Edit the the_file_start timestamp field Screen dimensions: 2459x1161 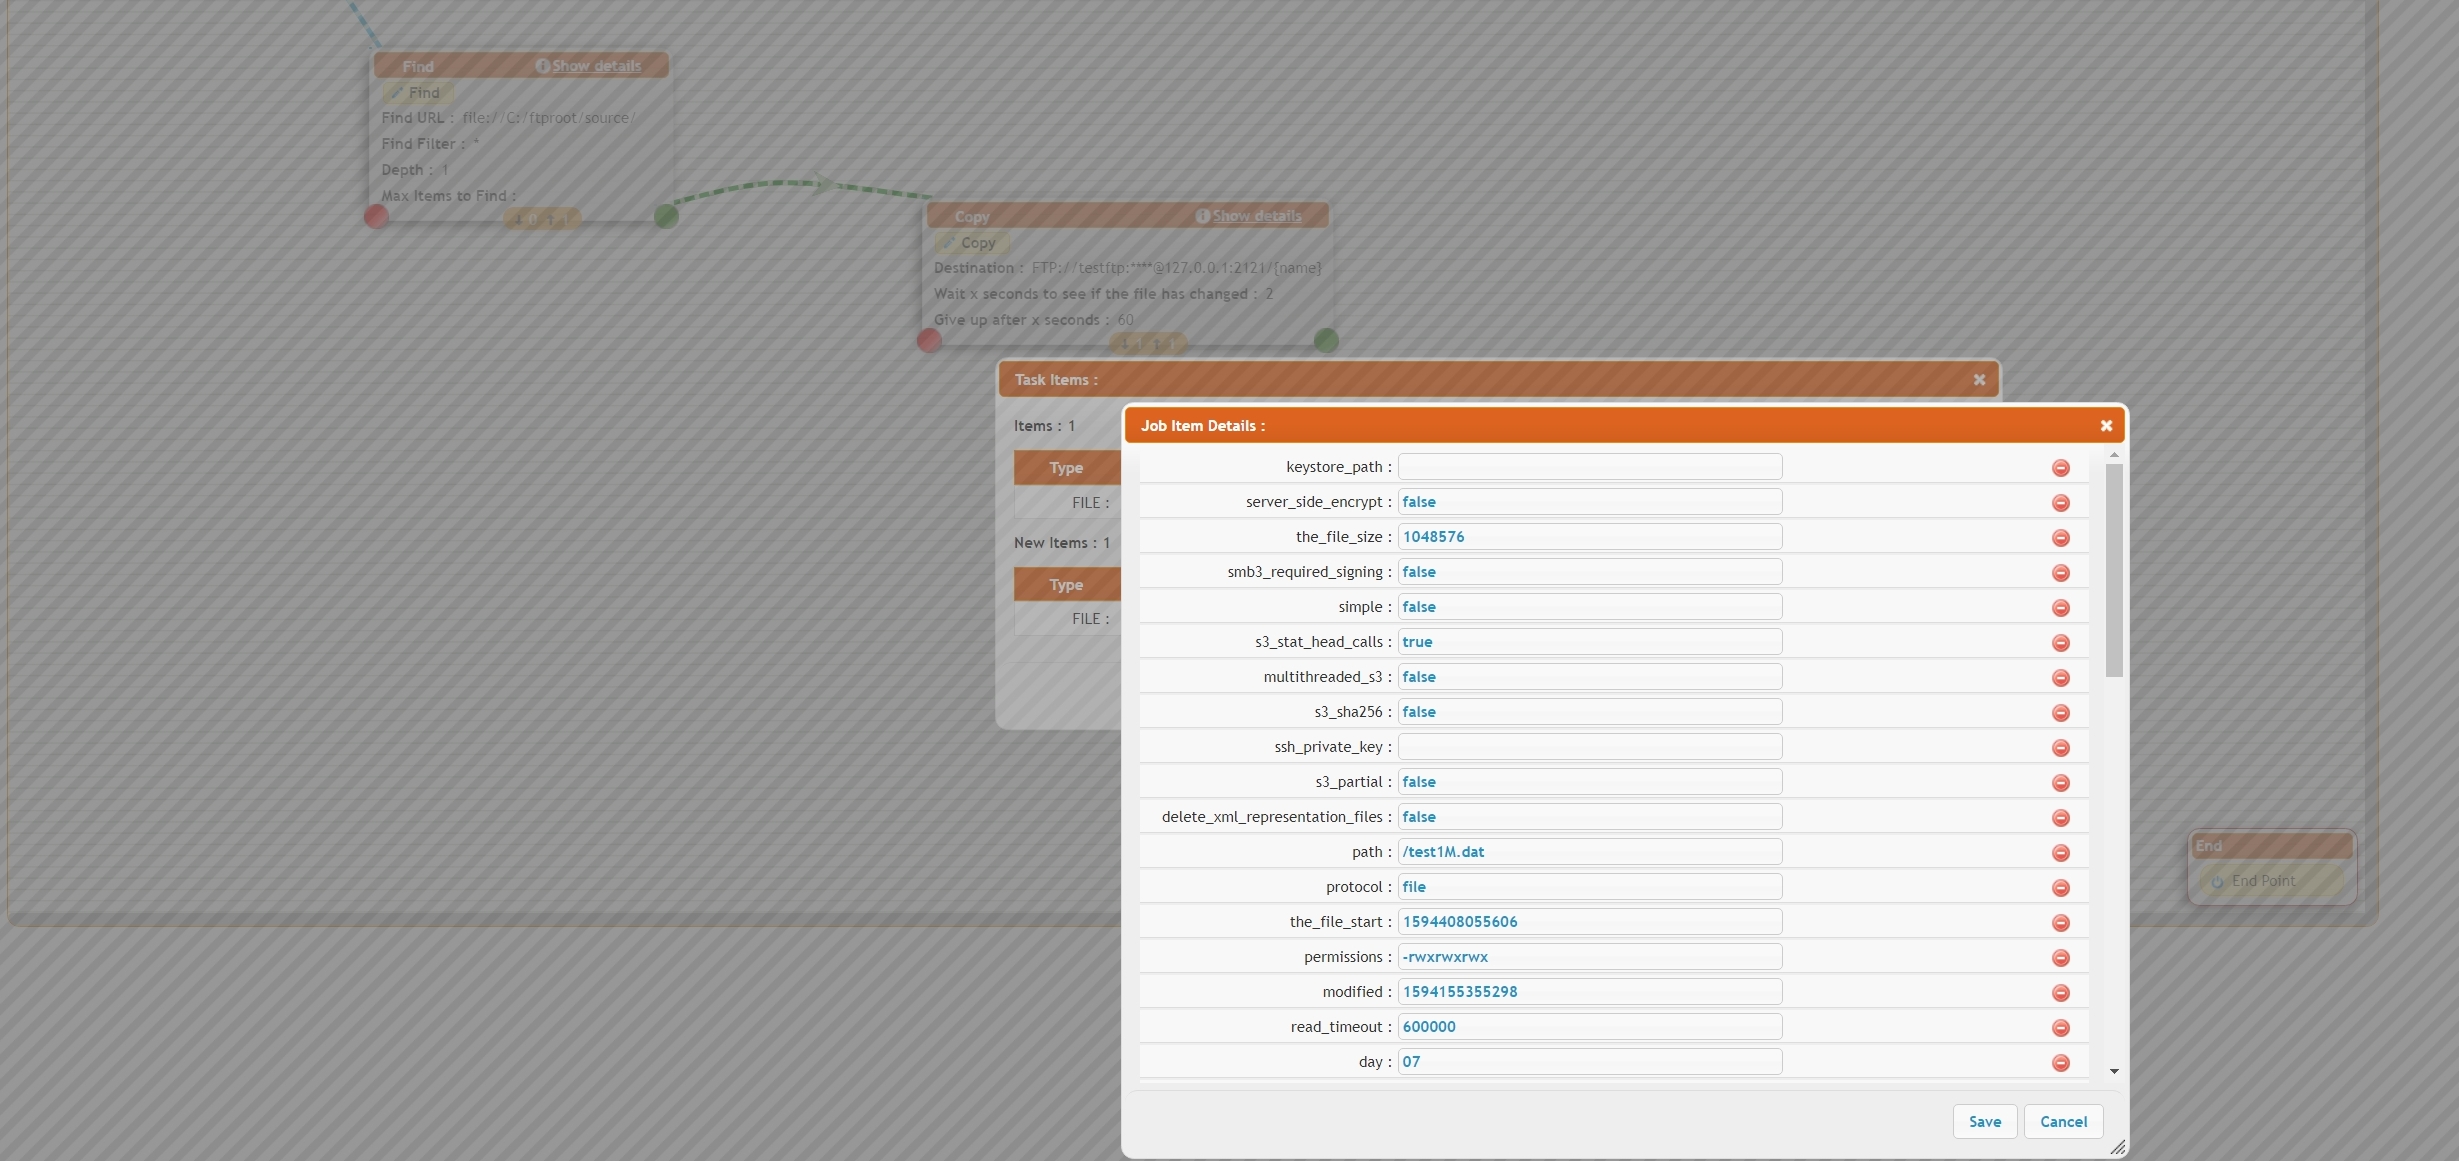tap(1589, 922)
